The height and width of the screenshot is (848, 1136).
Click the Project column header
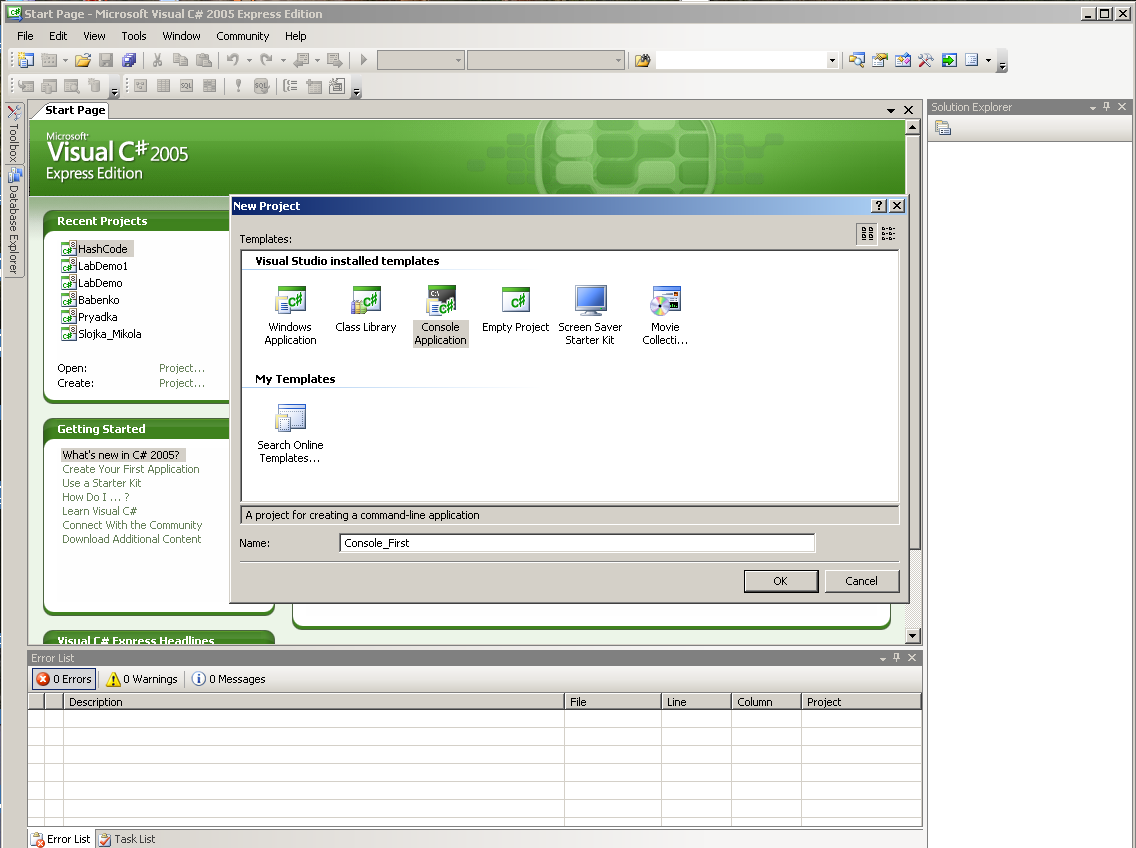pos(861,702)
